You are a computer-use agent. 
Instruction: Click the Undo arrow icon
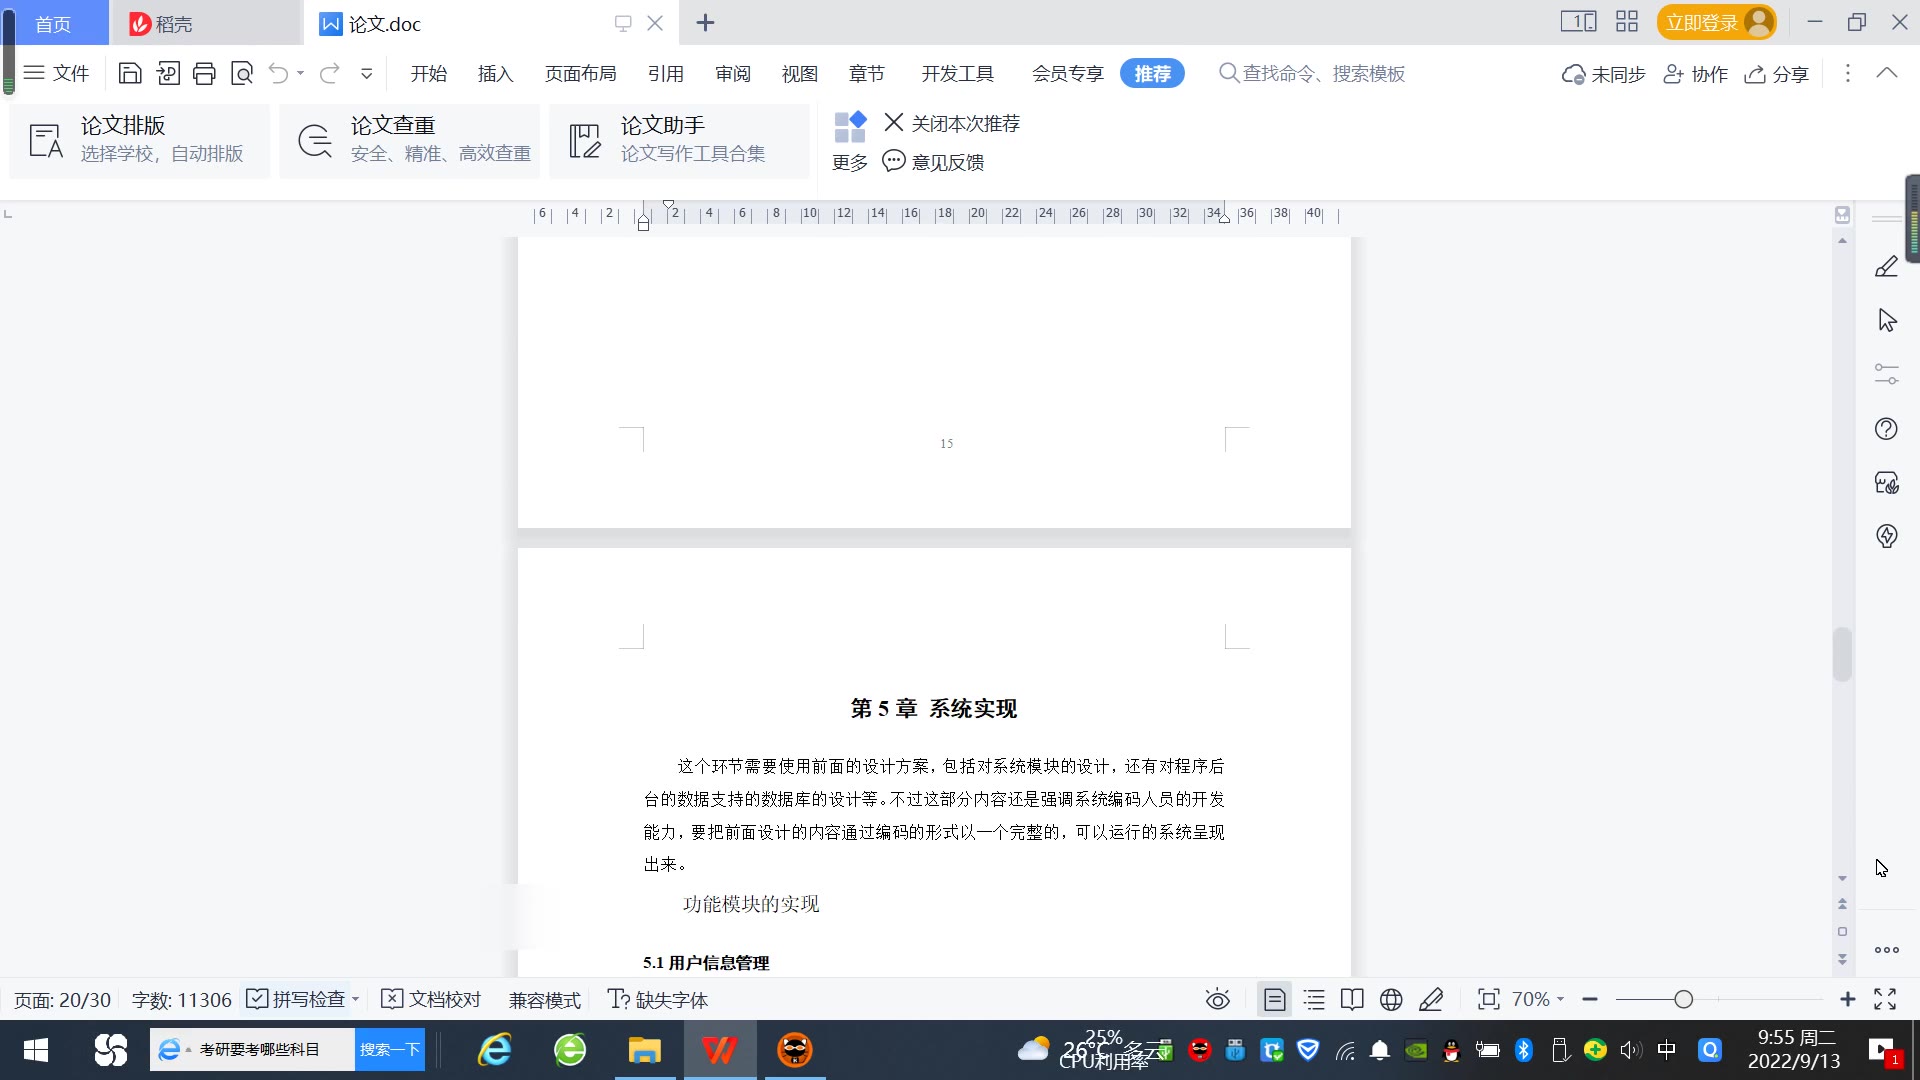click(278, 73)
